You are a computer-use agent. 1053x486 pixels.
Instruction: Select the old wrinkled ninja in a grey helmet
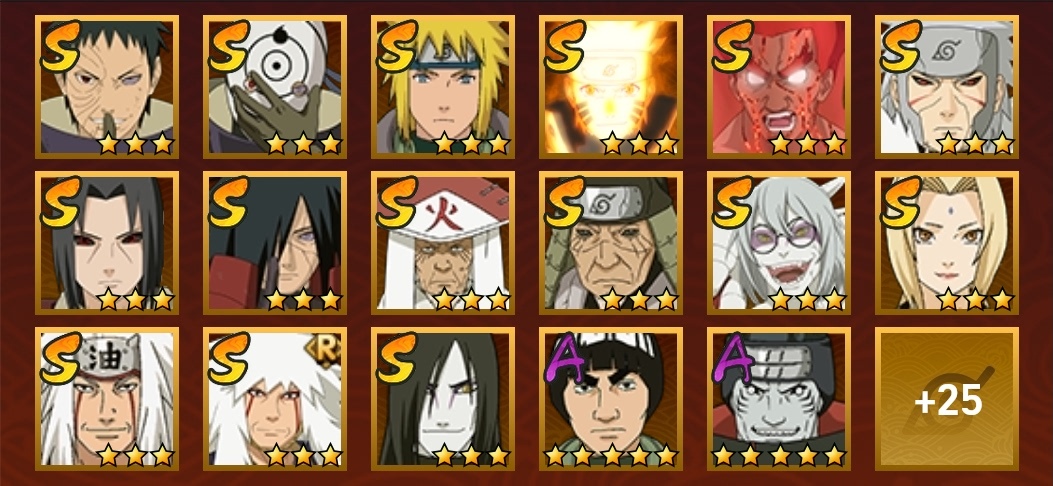point(610,243)
